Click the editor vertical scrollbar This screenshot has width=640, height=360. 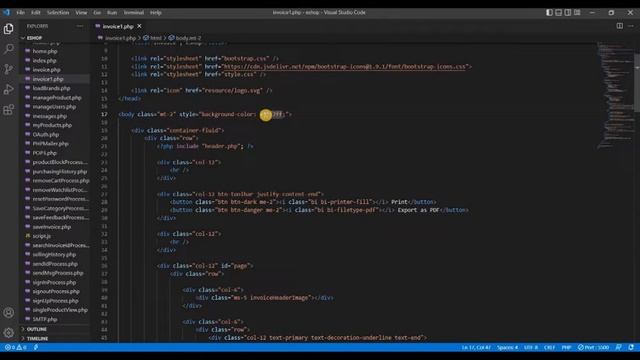coord(637,83)
